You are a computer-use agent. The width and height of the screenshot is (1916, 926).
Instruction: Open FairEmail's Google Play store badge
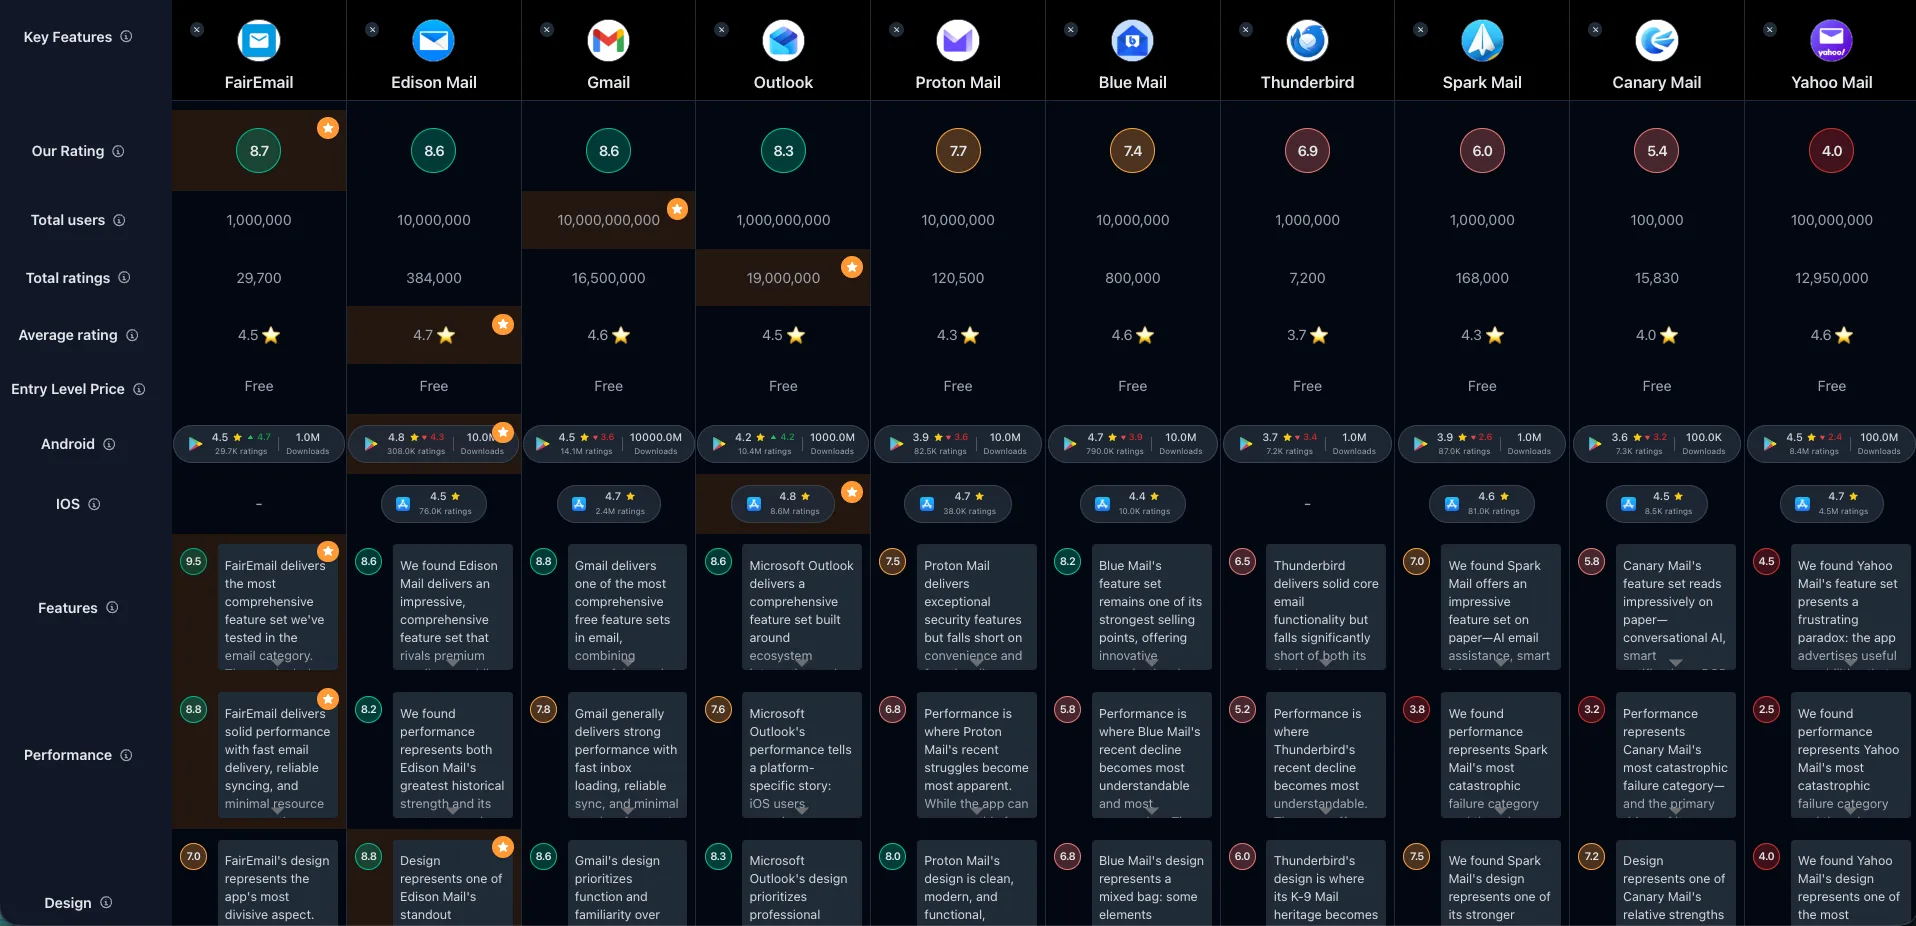(259, 444)
